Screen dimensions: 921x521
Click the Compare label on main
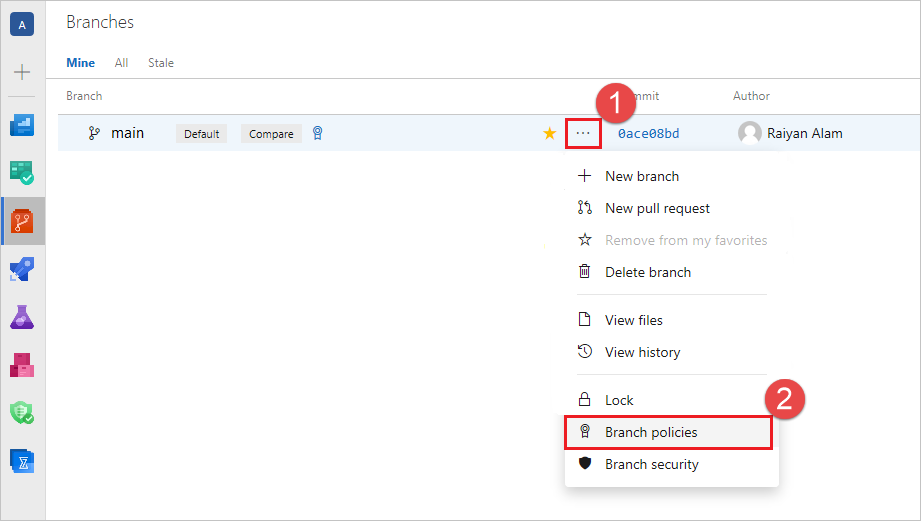(x=271, y=134)
